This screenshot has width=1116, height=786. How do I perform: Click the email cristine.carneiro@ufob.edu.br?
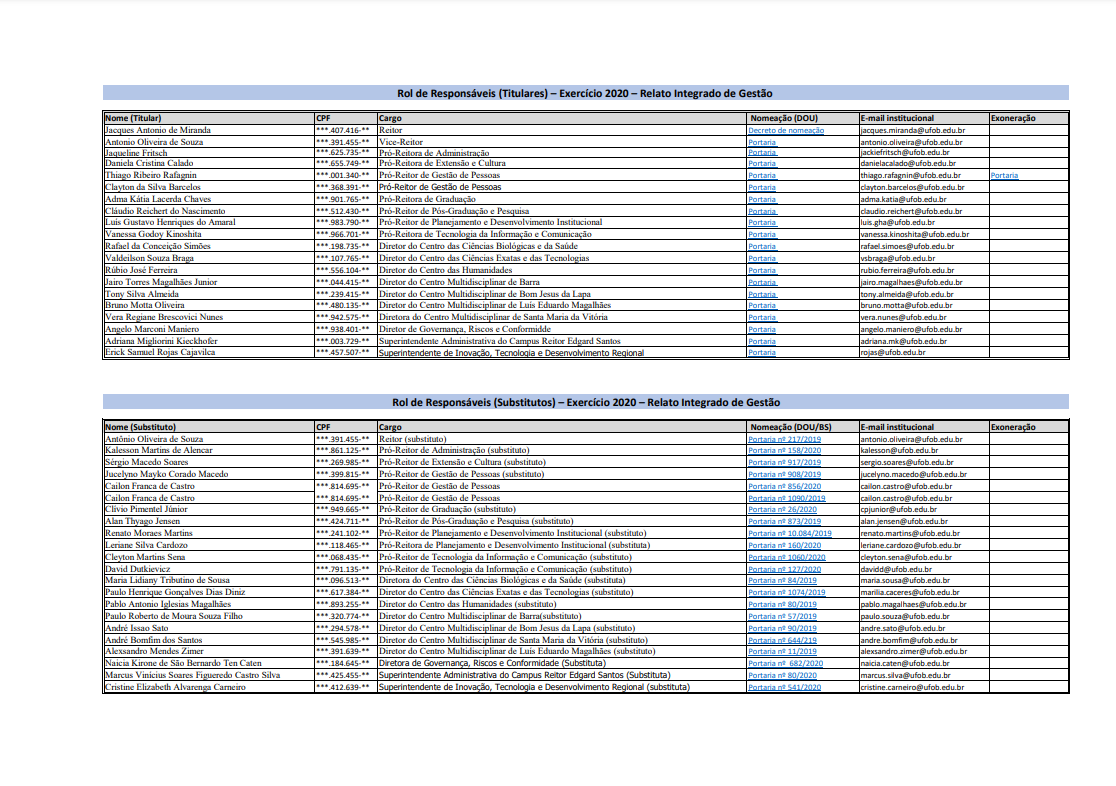pyautogui.click(x=911, y=687)
